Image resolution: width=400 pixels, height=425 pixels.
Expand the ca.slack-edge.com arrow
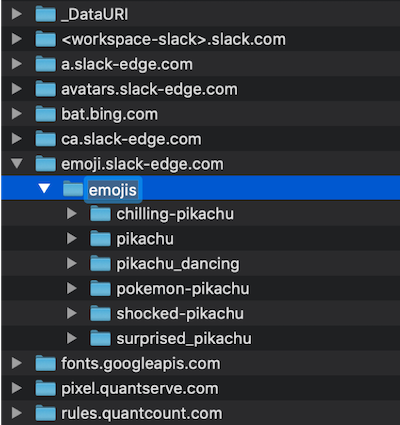16,139
